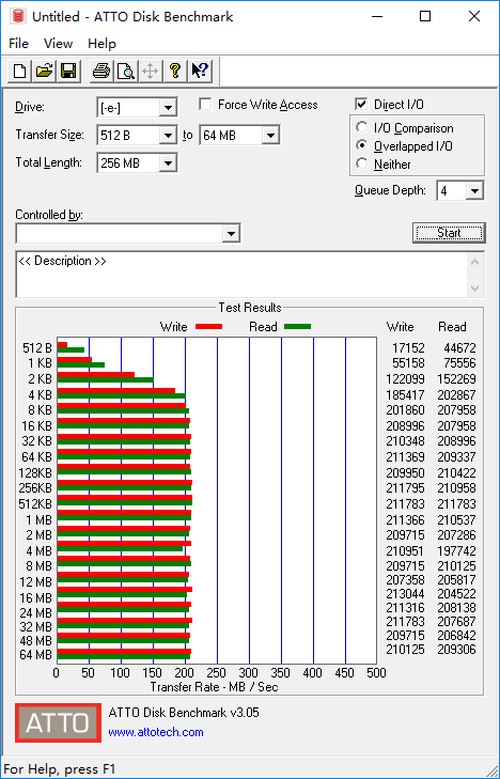
Task: Click the yellow question mark Help icon
Action: click(x=174, y=71)
